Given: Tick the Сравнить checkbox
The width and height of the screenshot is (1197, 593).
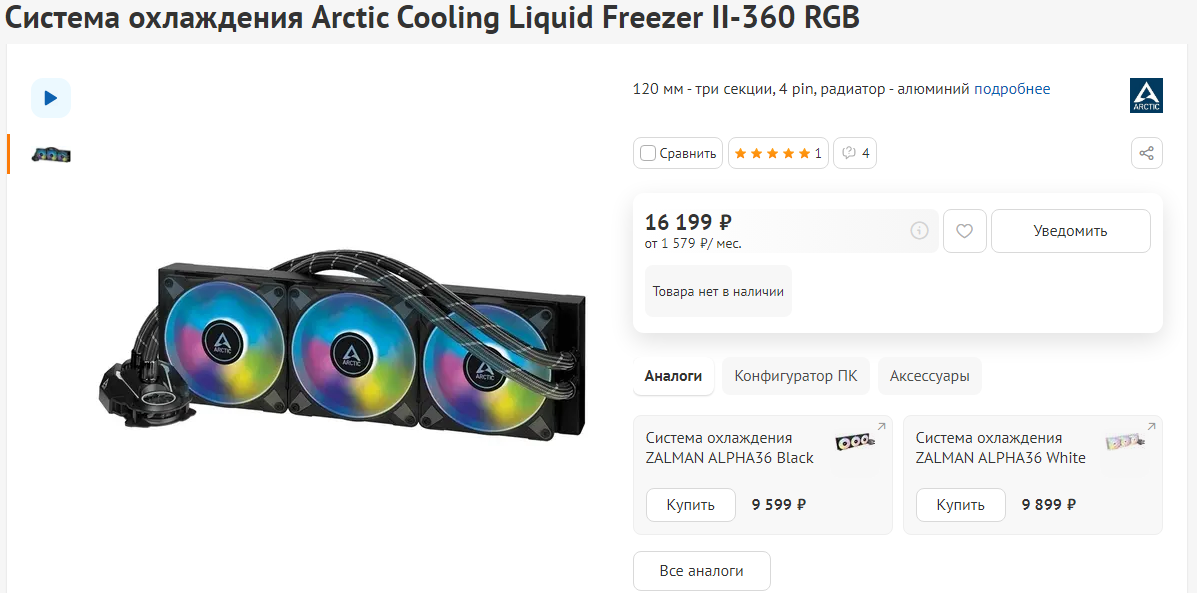Looking at the screenshot, I should (648, 153).
